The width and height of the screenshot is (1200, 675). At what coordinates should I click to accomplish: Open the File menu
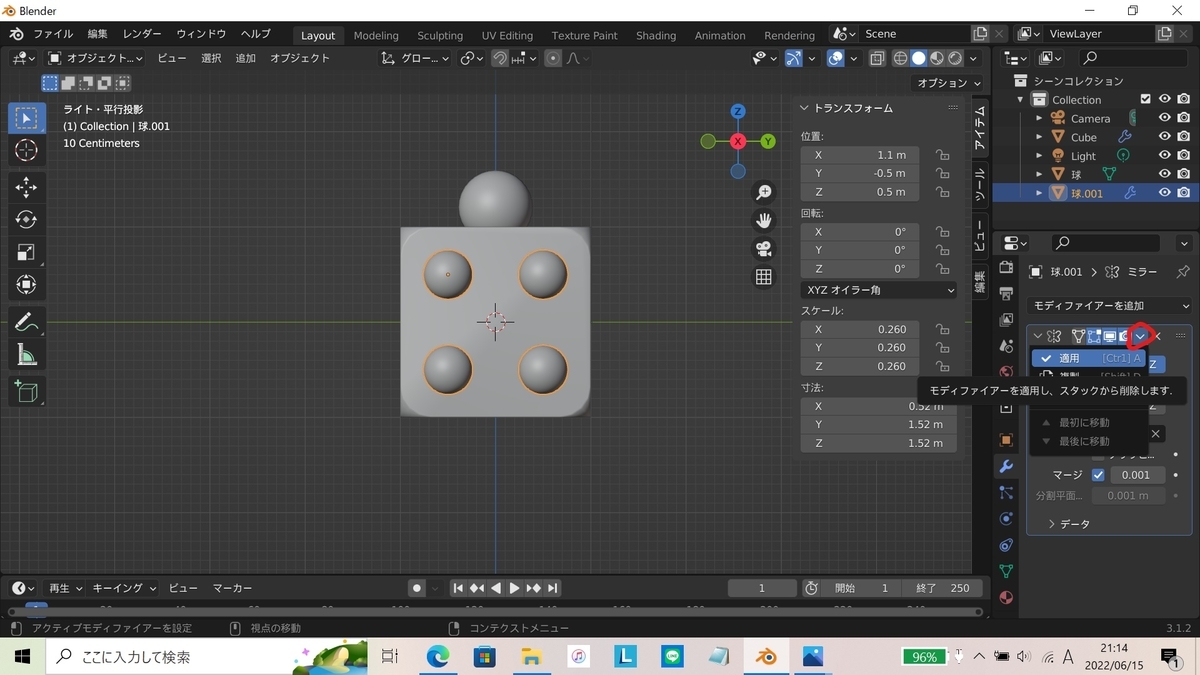click(x=53, y=34)
